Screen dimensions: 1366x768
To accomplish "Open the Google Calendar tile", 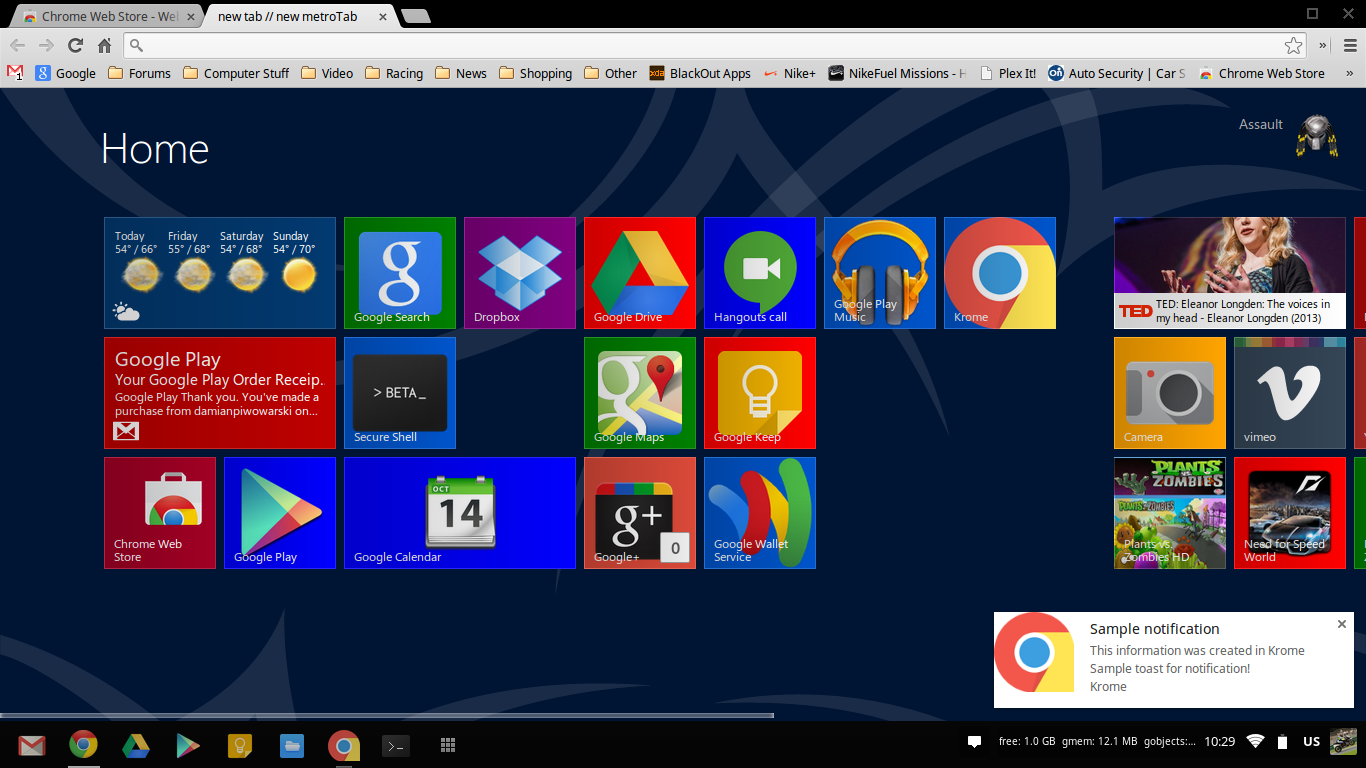I will point(460,513).
